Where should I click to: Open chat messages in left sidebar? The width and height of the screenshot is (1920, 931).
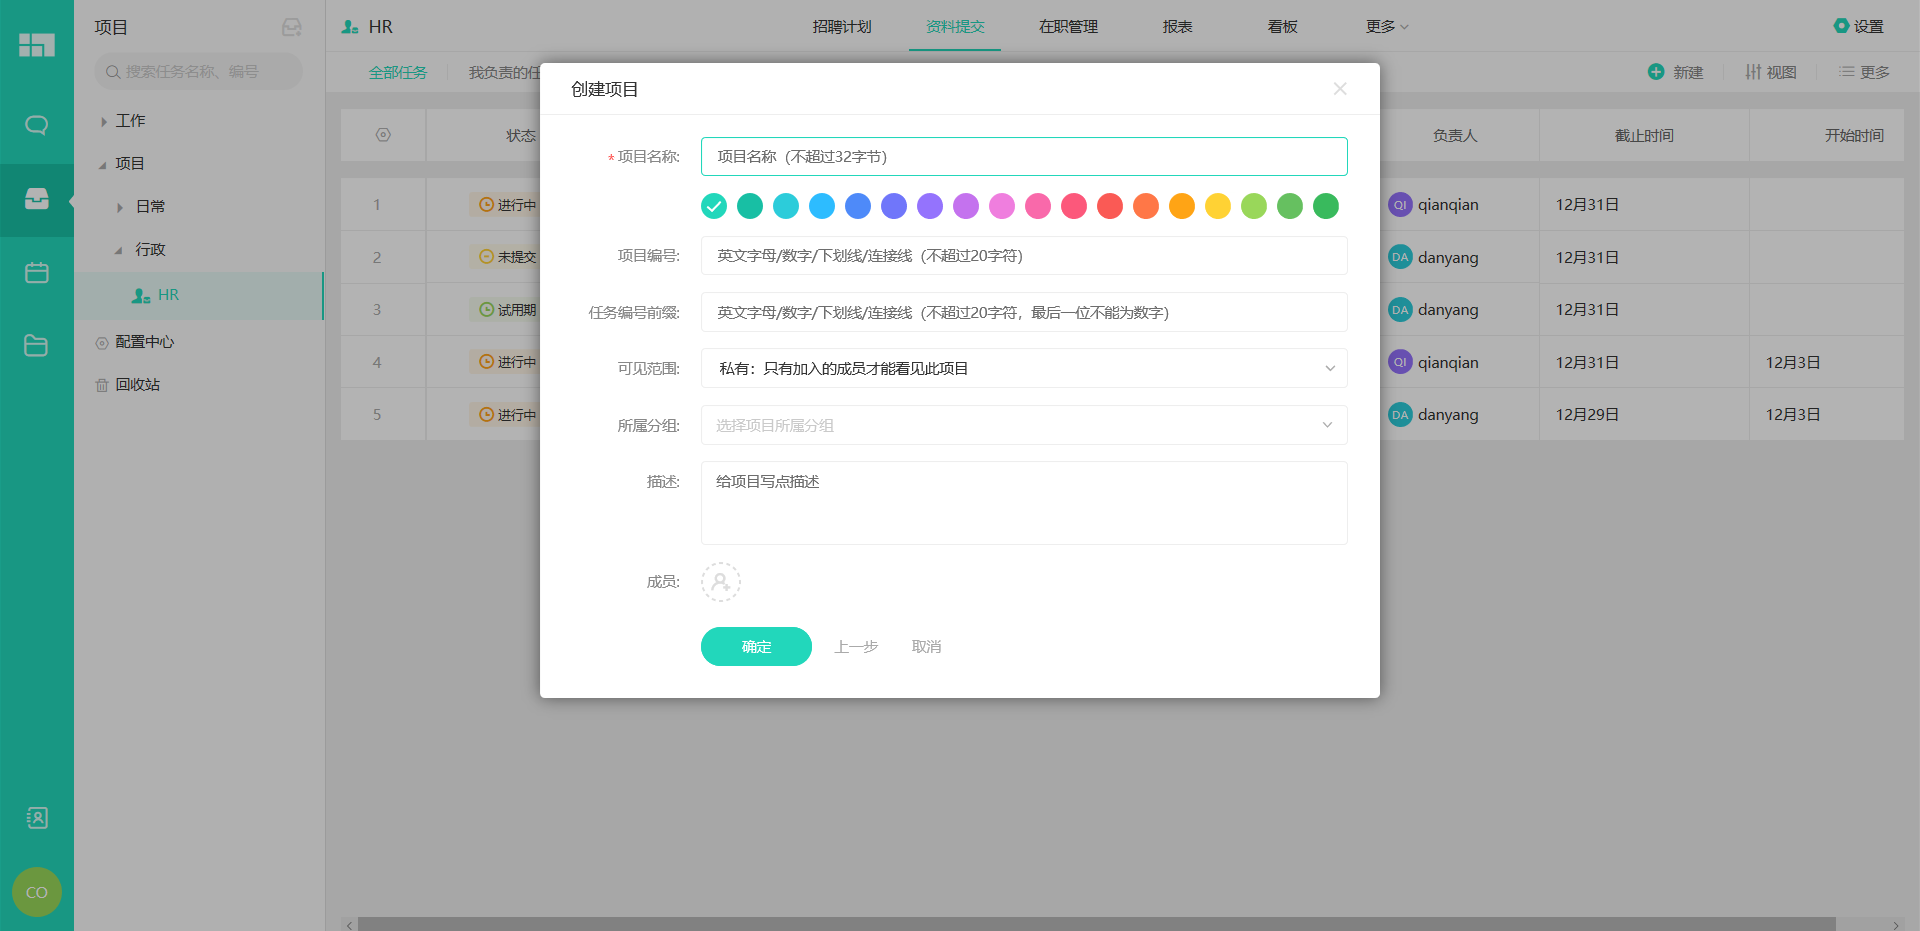37,126
